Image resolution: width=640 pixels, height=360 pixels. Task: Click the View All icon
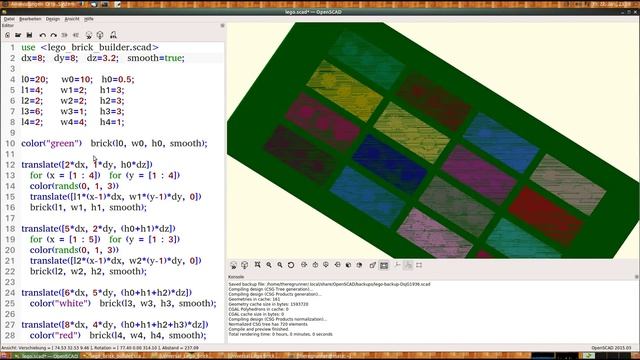[x=258, y=265]
